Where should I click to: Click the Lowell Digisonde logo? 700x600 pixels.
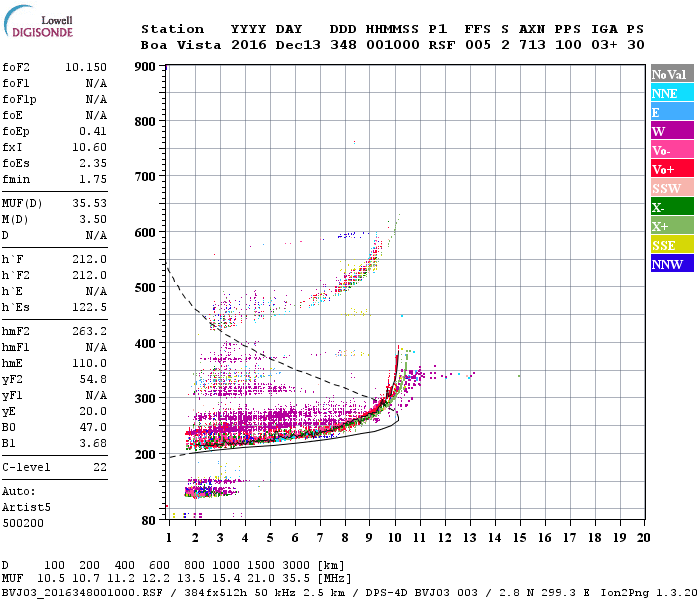[x=39, y=22]
